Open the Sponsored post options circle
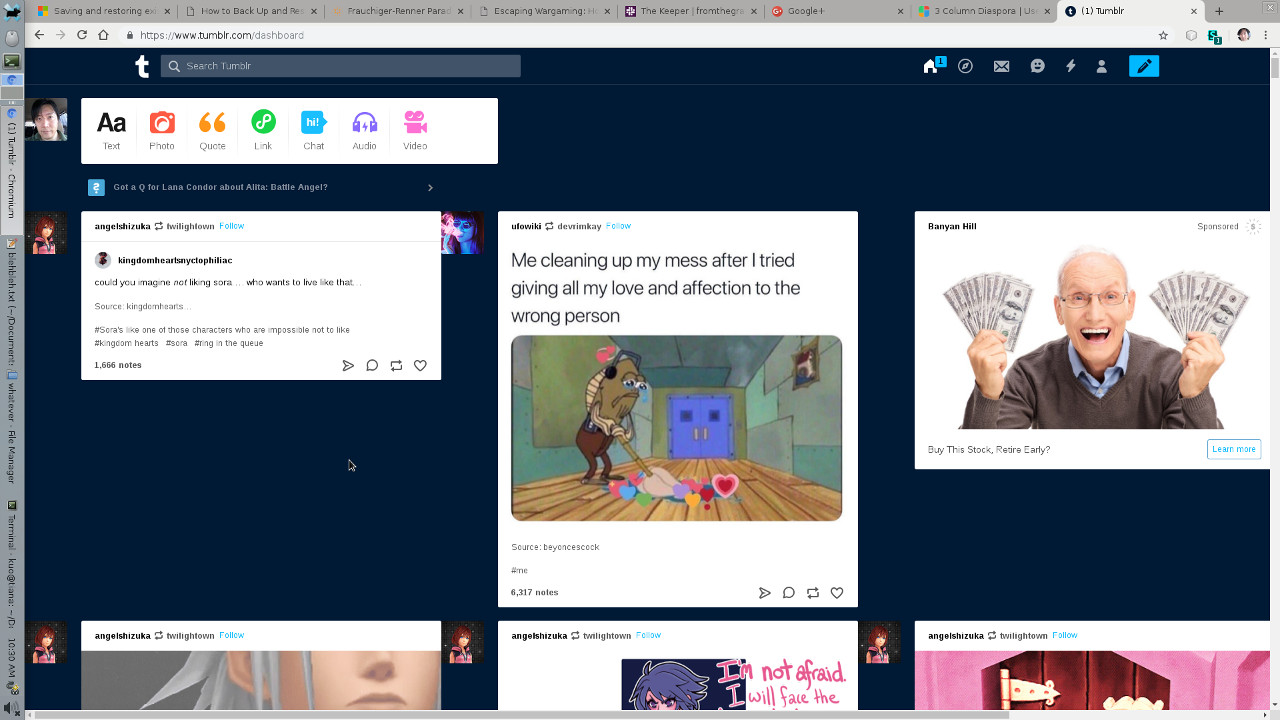This screenshot has height=720, width=1280. pos(1253,227)
